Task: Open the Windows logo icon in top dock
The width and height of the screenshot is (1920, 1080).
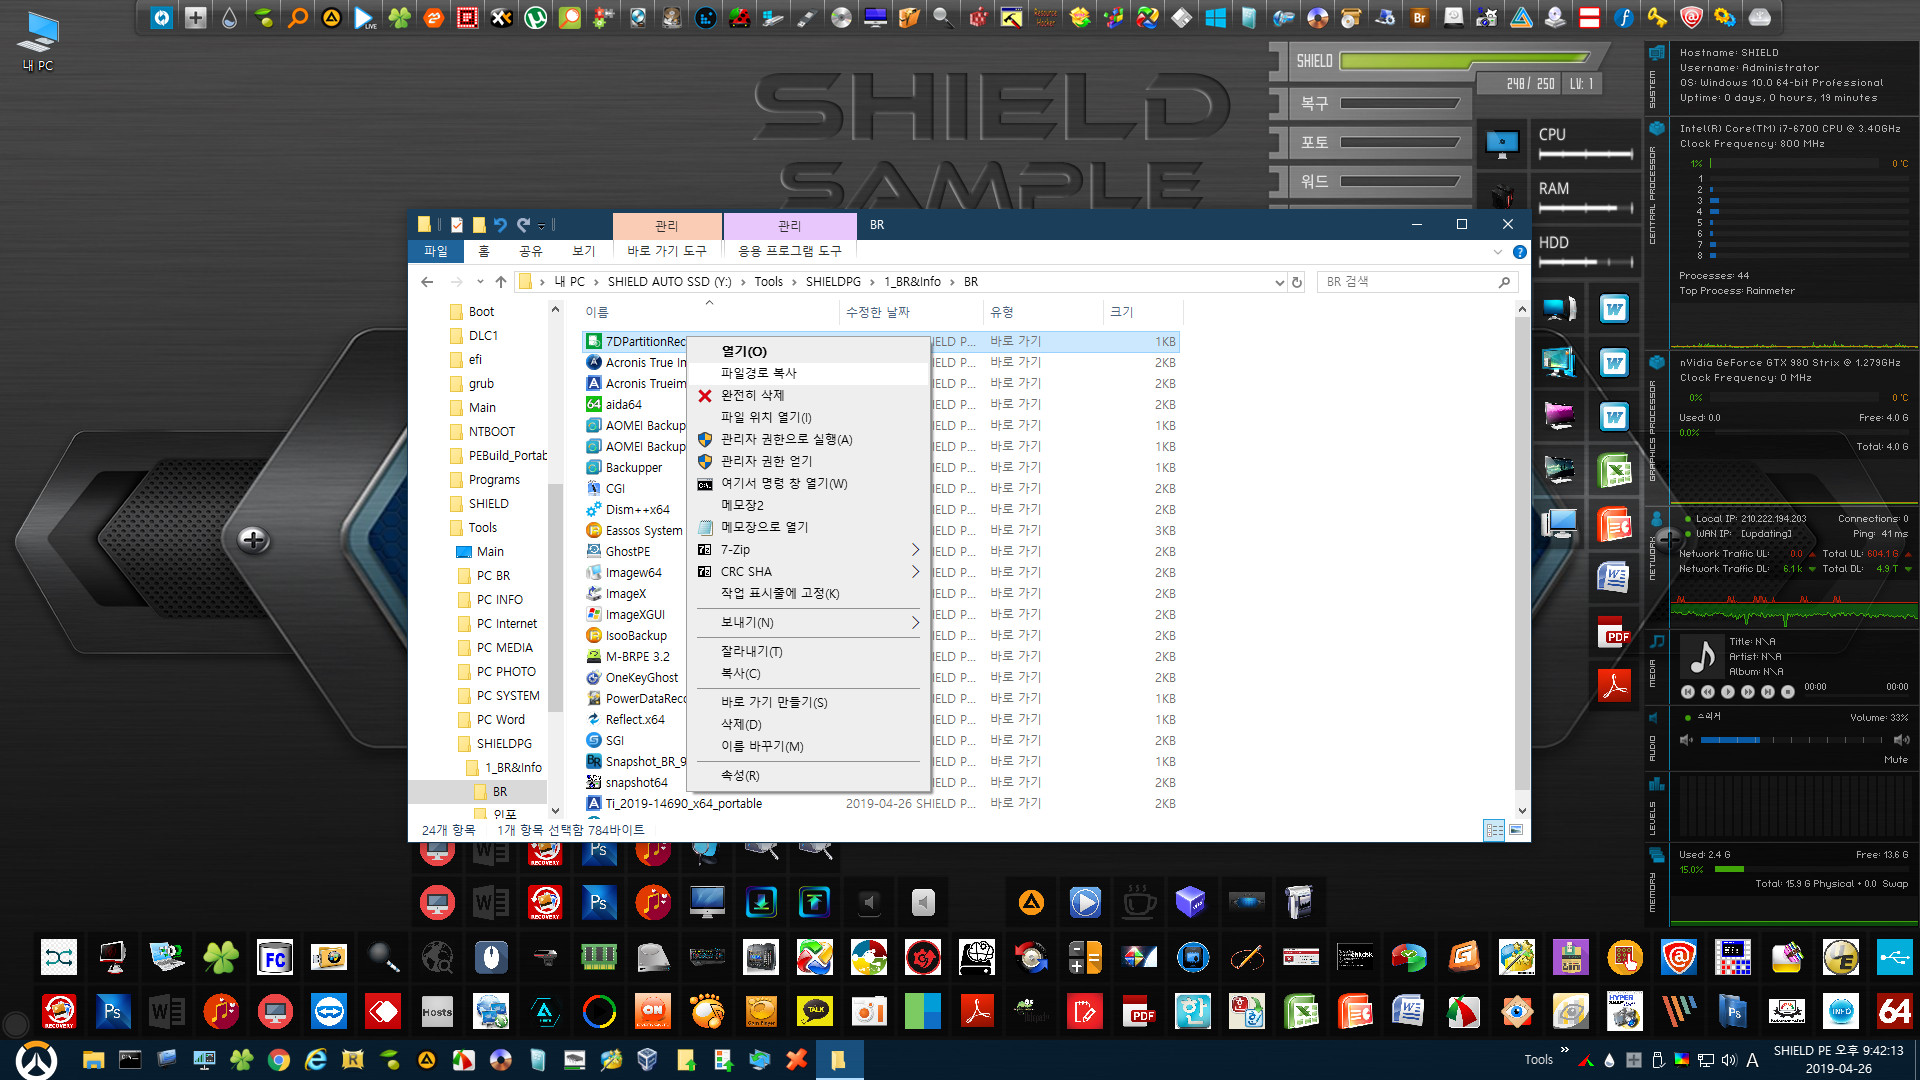Action: 1215,17
